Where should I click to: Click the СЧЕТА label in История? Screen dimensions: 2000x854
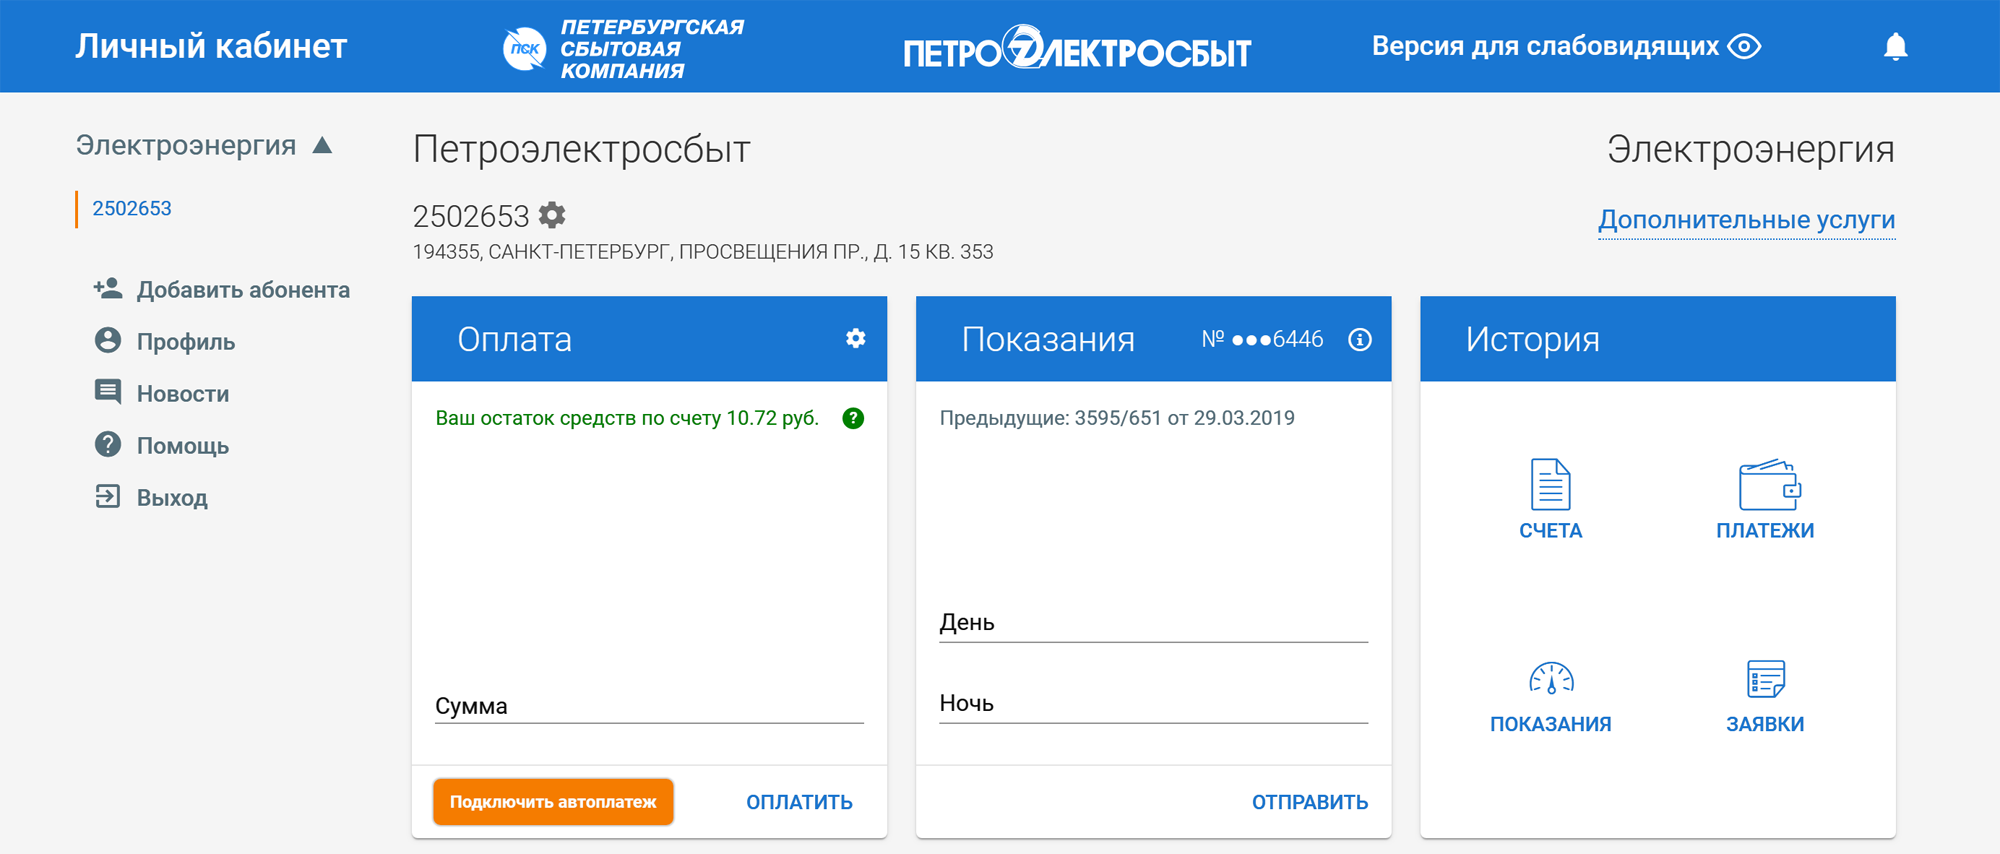1551,531
